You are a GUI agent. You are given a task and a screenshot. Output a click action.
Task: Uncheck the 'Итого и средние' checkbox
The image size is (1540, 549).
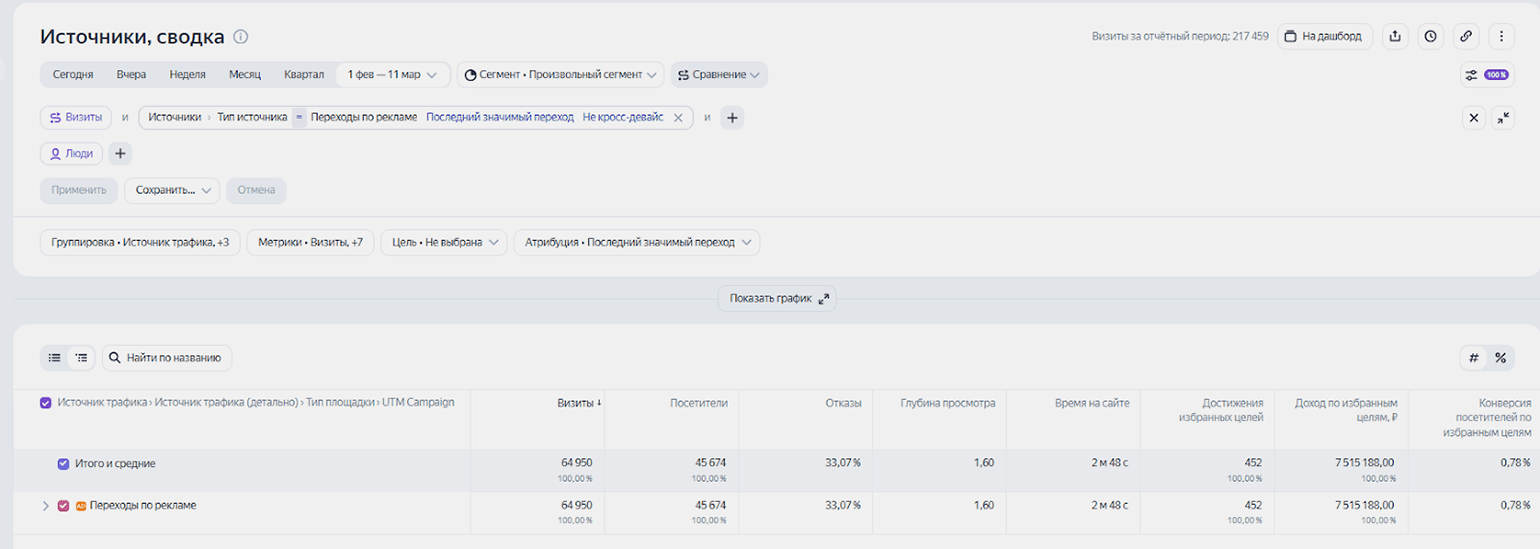(64, 464)
